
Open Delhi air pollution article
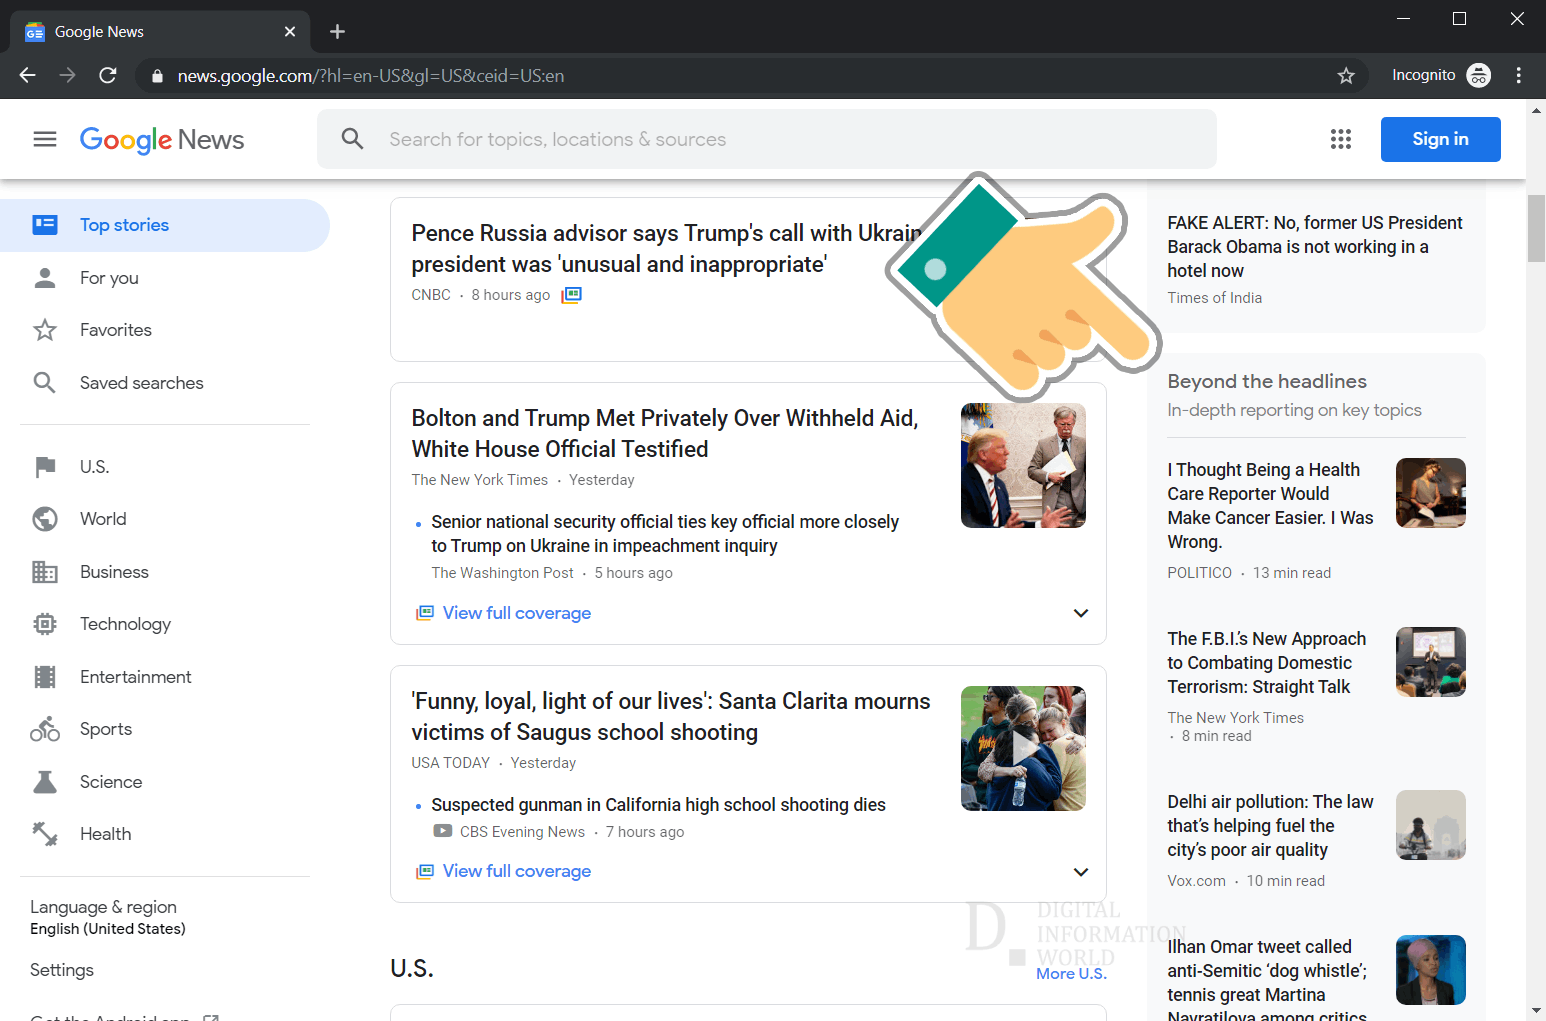(1270, 826)
